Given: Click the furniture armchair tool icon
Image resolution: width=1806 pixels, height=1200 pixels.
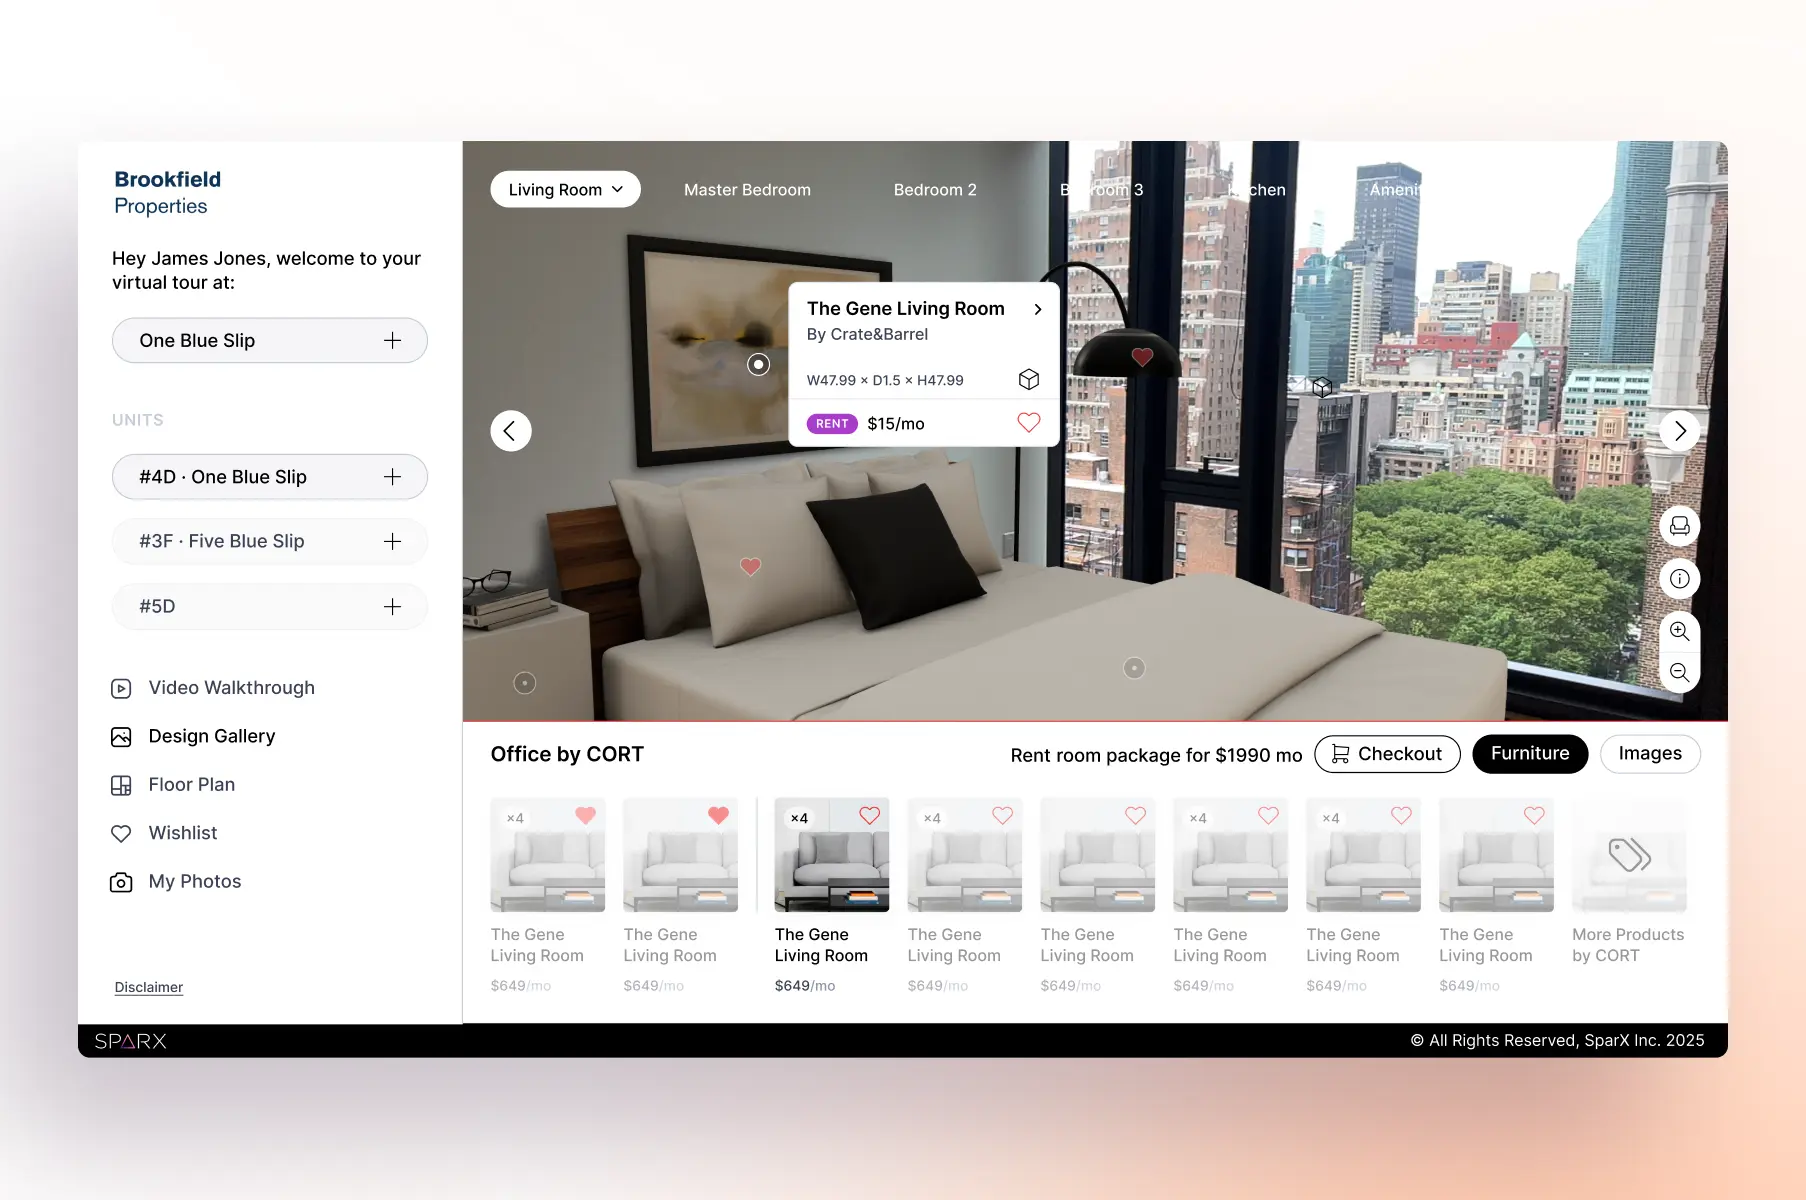Looking at the screenshot, I should click(1680, 526).
